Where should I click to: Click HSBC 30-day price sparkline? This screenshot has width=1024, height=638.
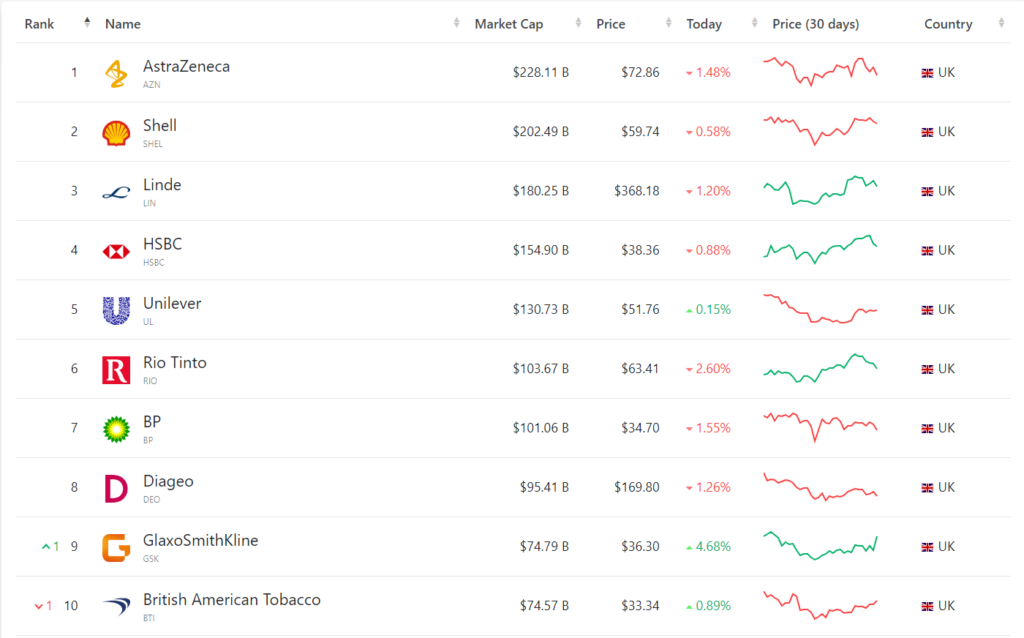click(x=820, y=249)
